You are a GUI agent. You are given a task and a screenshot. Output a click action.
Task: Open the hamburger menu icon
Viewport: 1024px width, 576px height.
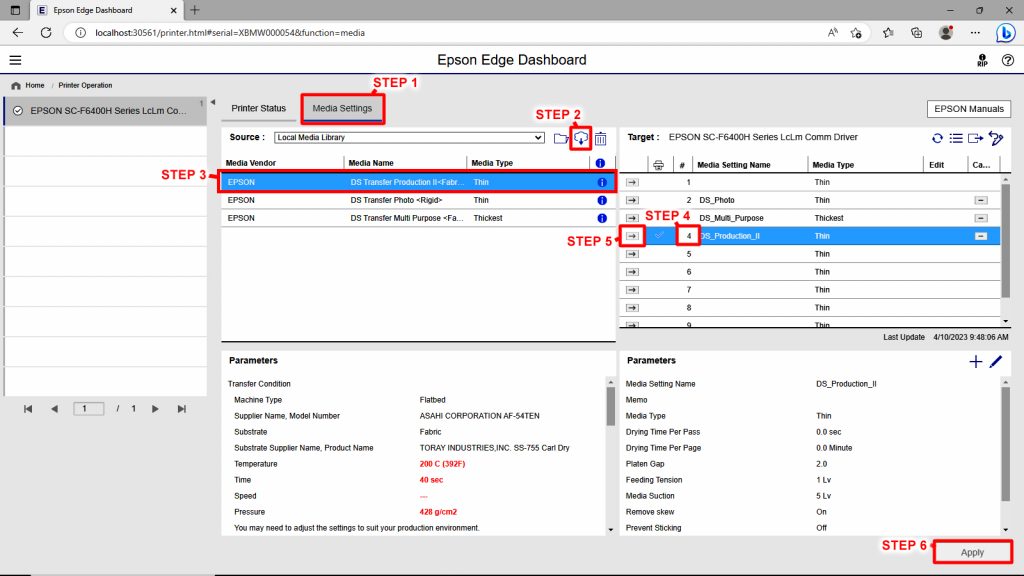click(15, 60)
